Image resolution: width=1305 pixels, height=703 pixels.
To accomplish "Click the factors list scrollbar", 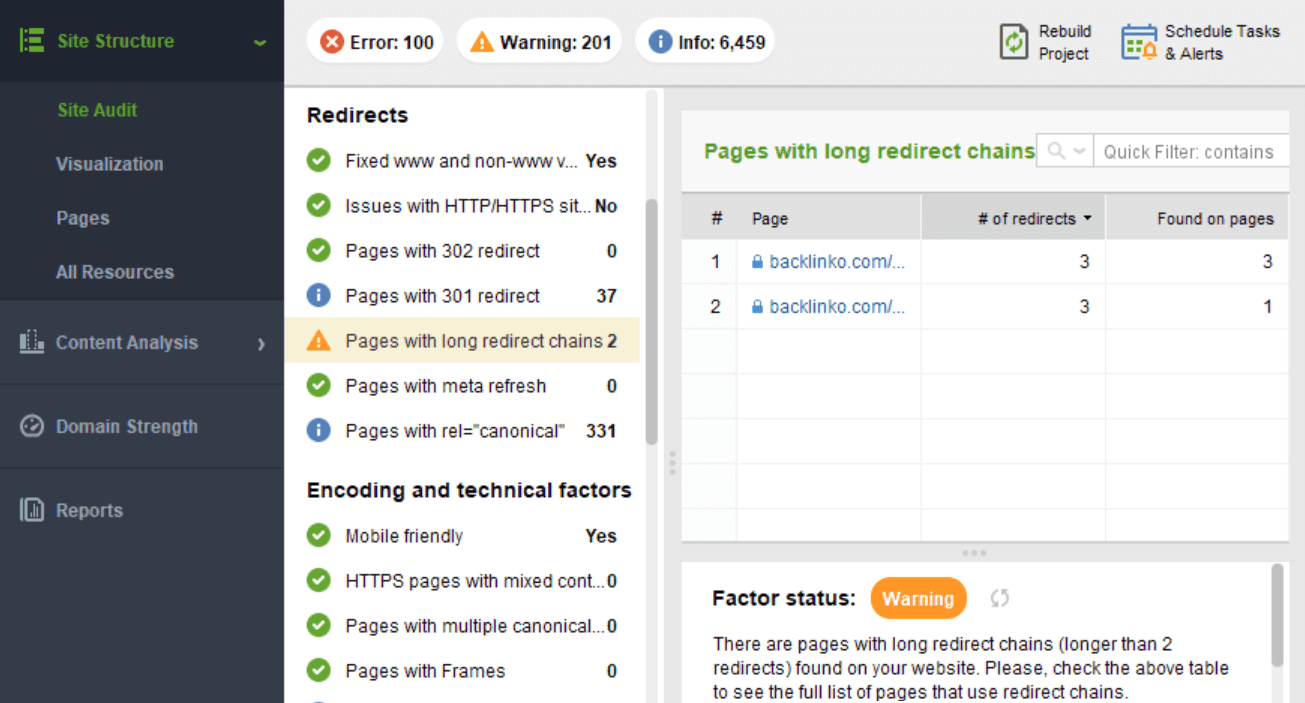I will [651, 320].
